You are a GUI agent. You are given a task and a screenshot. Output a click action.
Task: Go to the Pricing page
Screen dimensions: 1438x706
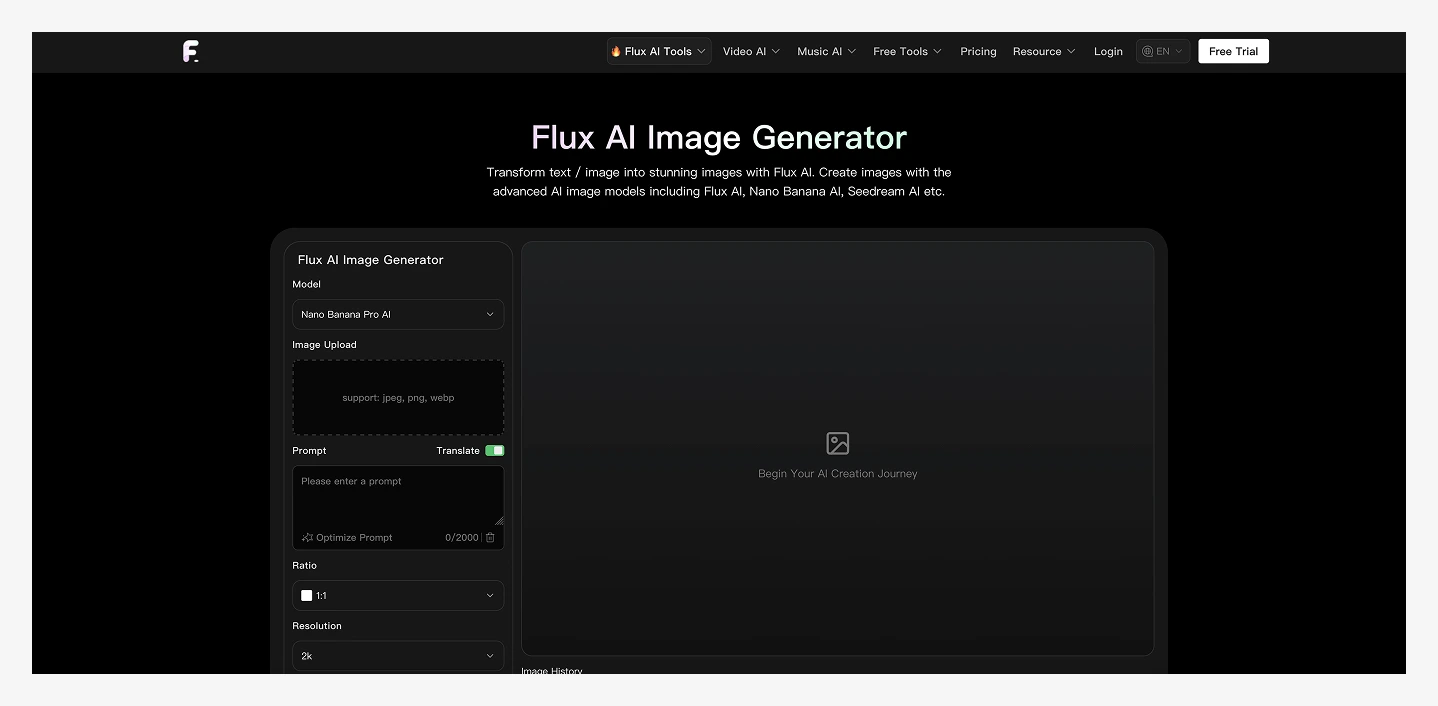point(978,52)
